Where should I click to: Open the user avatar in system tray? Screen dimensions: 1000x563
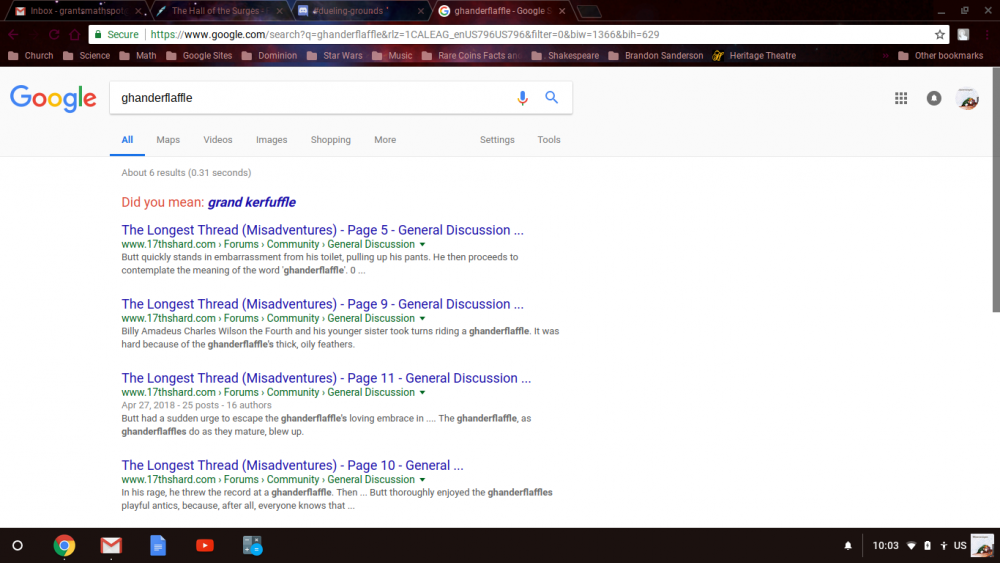pos(982,546)
